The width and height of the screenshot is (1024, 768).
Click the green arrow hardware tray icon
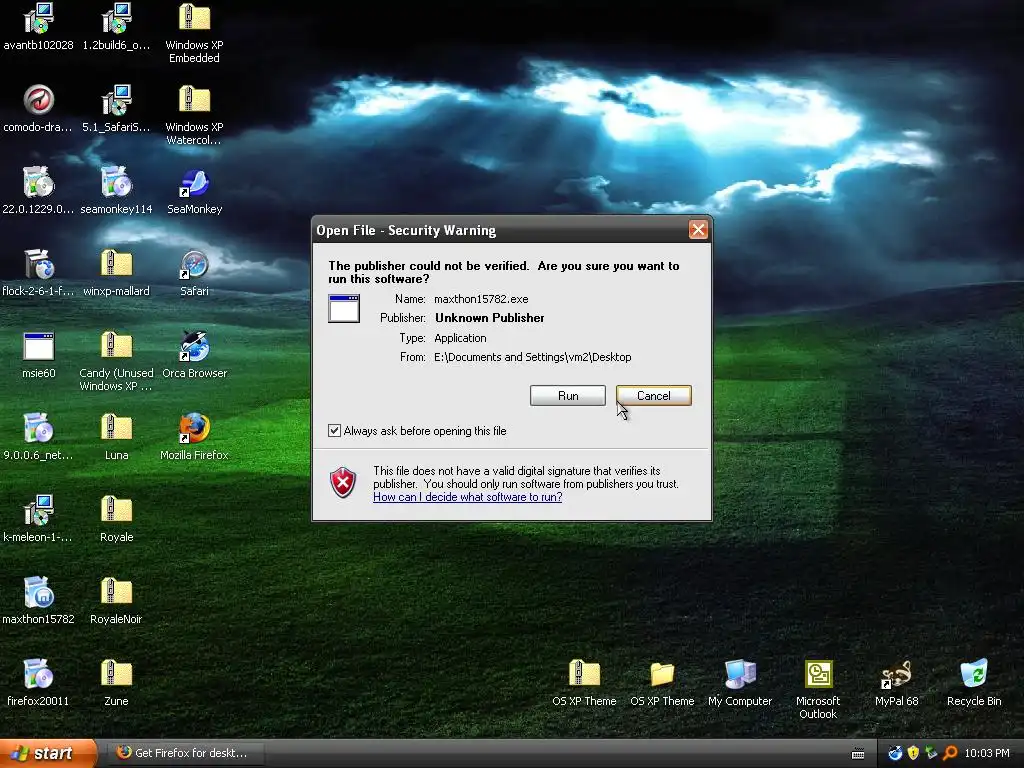(931, 753)
